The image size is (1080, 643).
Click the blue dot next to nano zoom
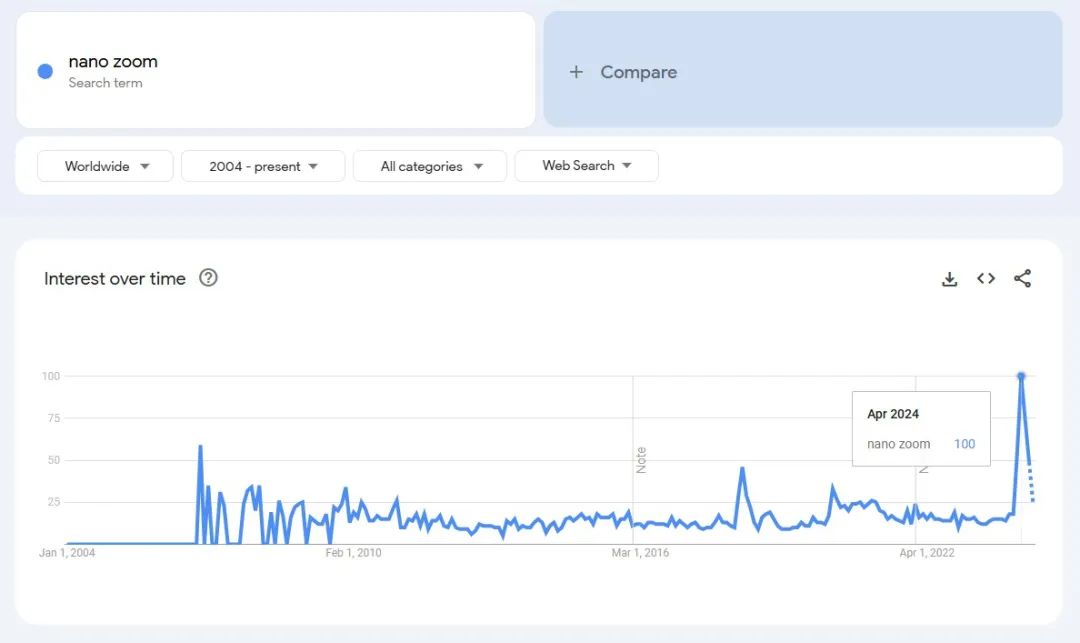click(45, 72)
